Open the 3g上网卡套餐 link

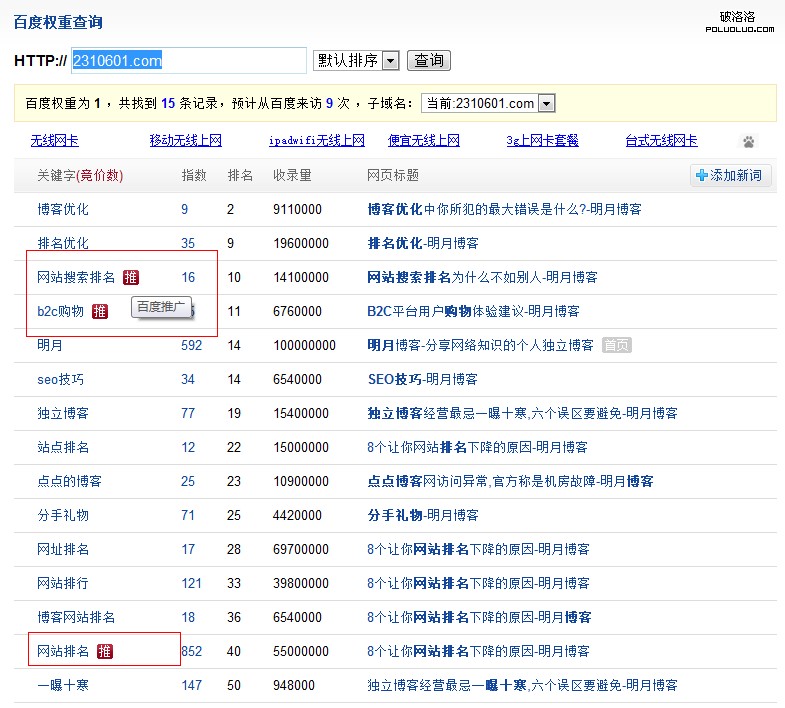(x=542, y=141)
